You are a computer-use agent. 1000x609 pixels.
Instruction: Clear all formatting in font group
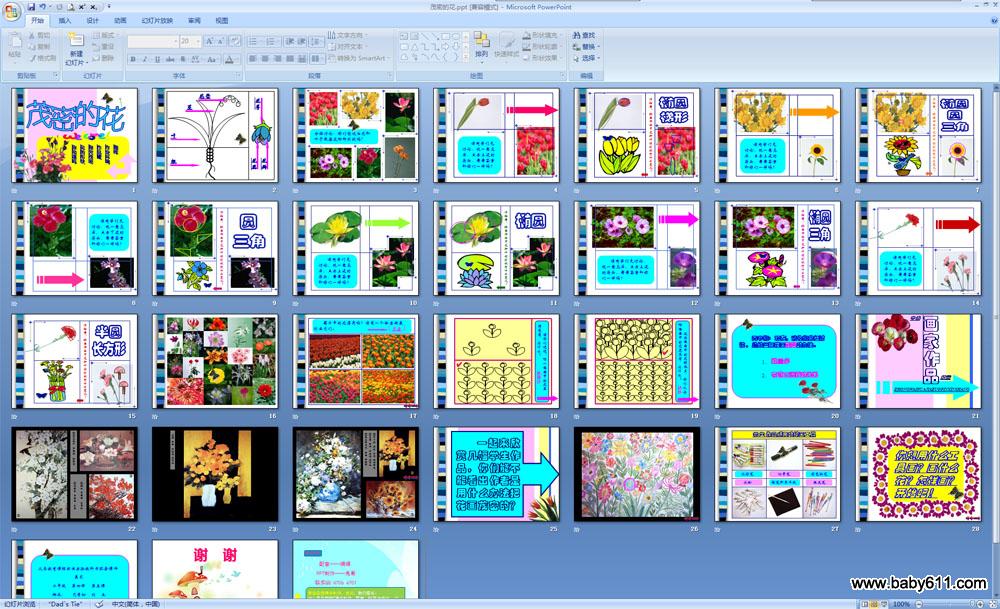(235, 41)
